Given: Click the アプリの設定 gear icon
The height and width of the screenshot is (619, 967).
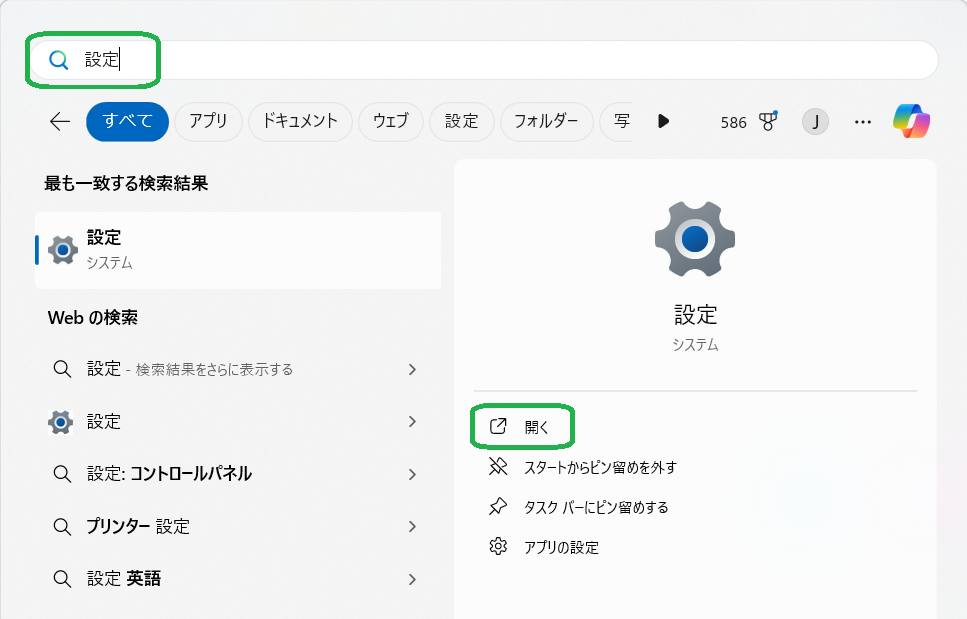Looking at the screenshot, I should coord(498,547).
